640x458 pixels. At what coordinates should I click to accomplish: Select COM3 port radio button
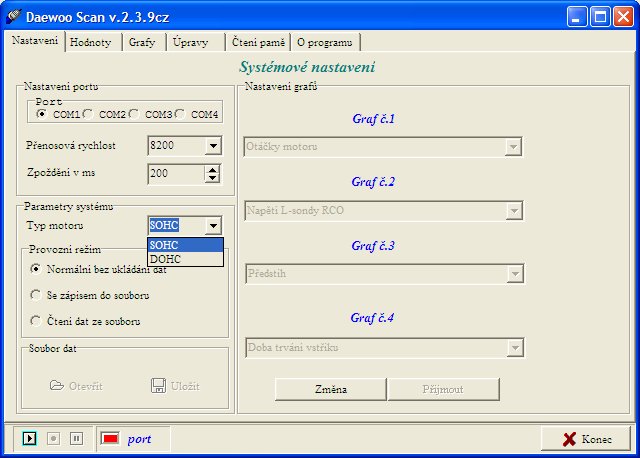(134, 114)
